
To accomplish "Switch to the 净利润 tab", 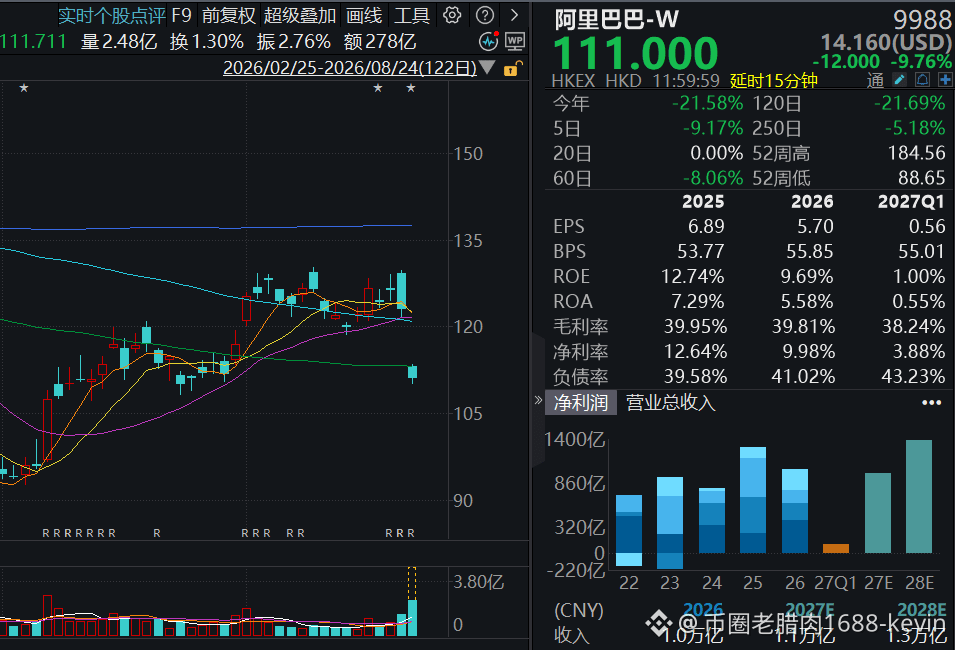I will click(x=580, y=403).
